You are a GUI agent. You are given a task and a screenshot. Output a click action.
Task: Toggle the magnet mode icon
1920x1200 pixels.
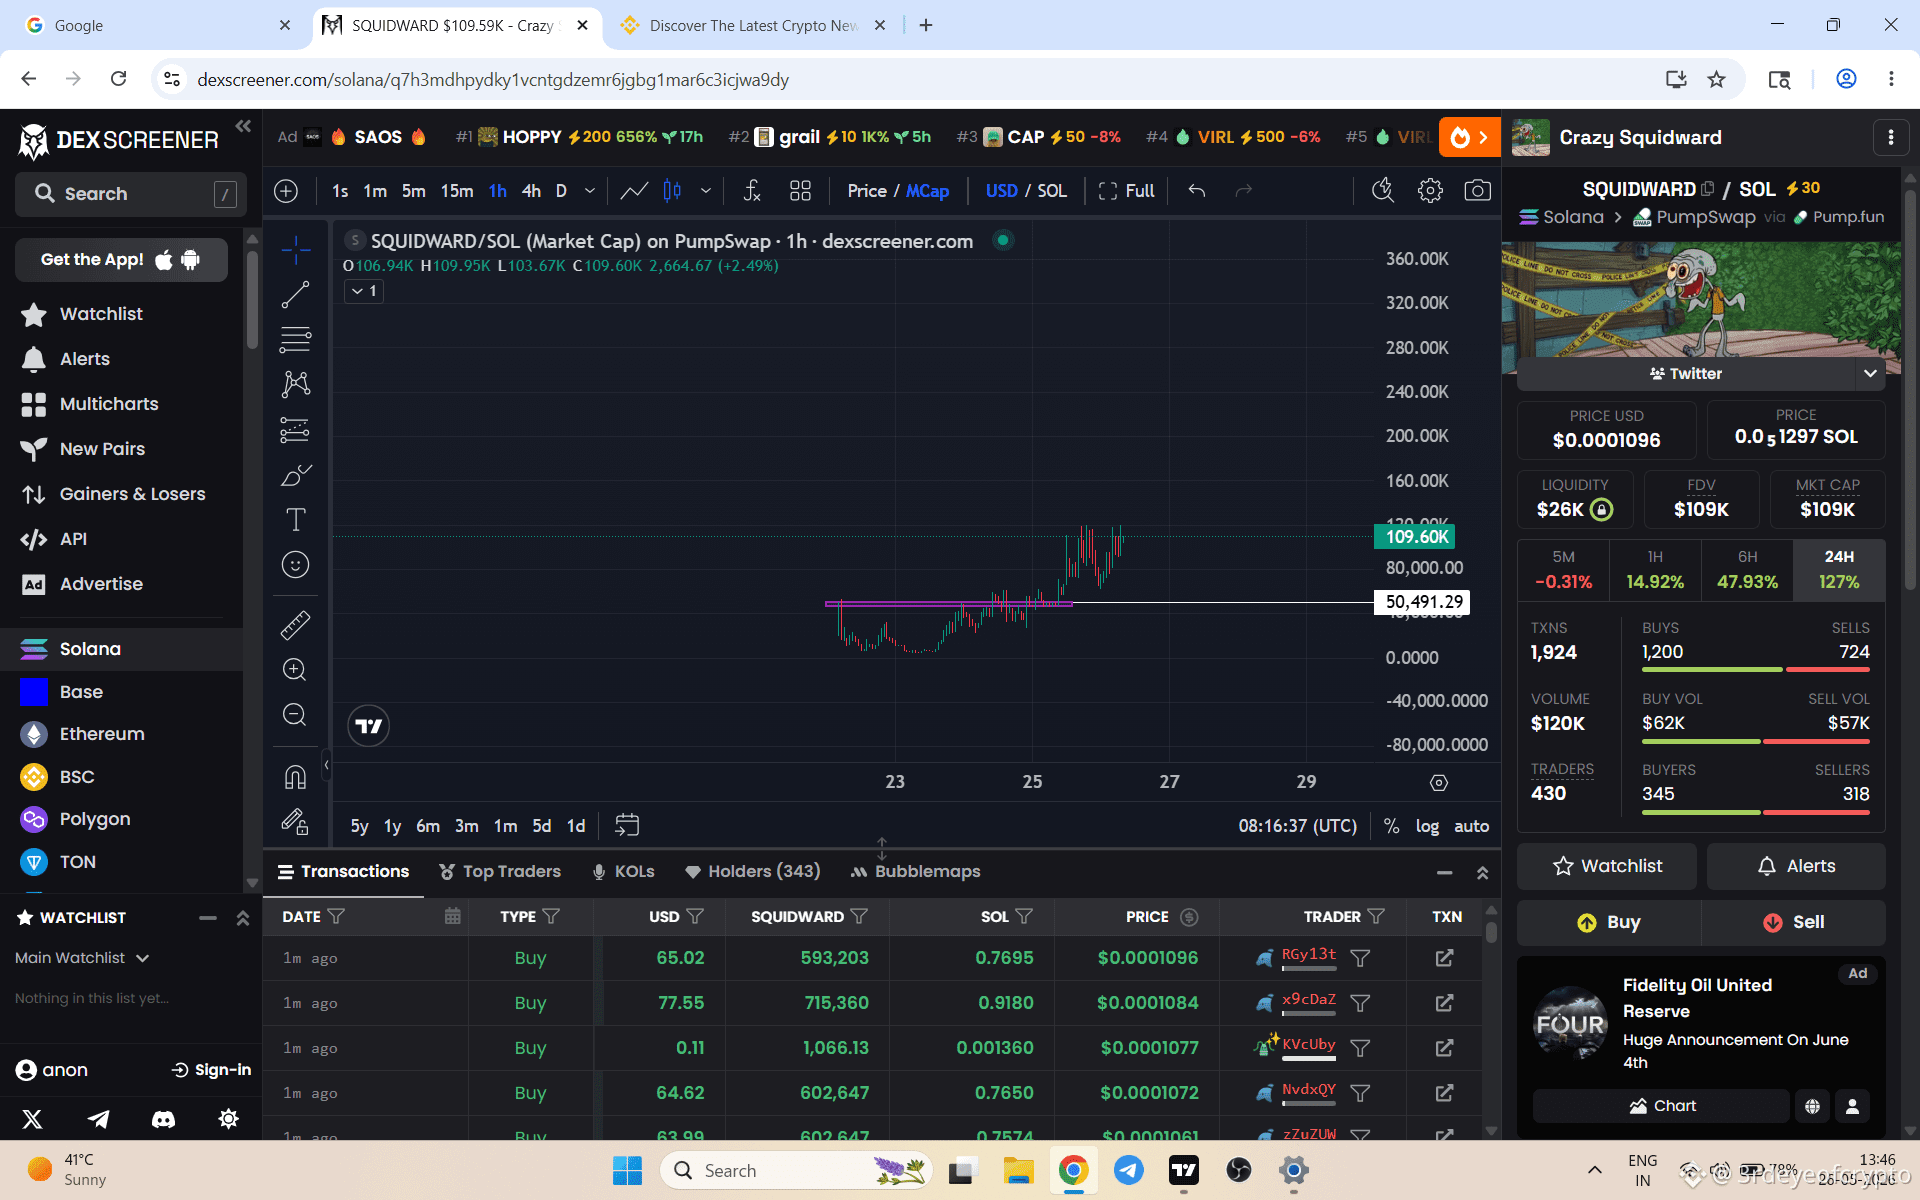295,777
